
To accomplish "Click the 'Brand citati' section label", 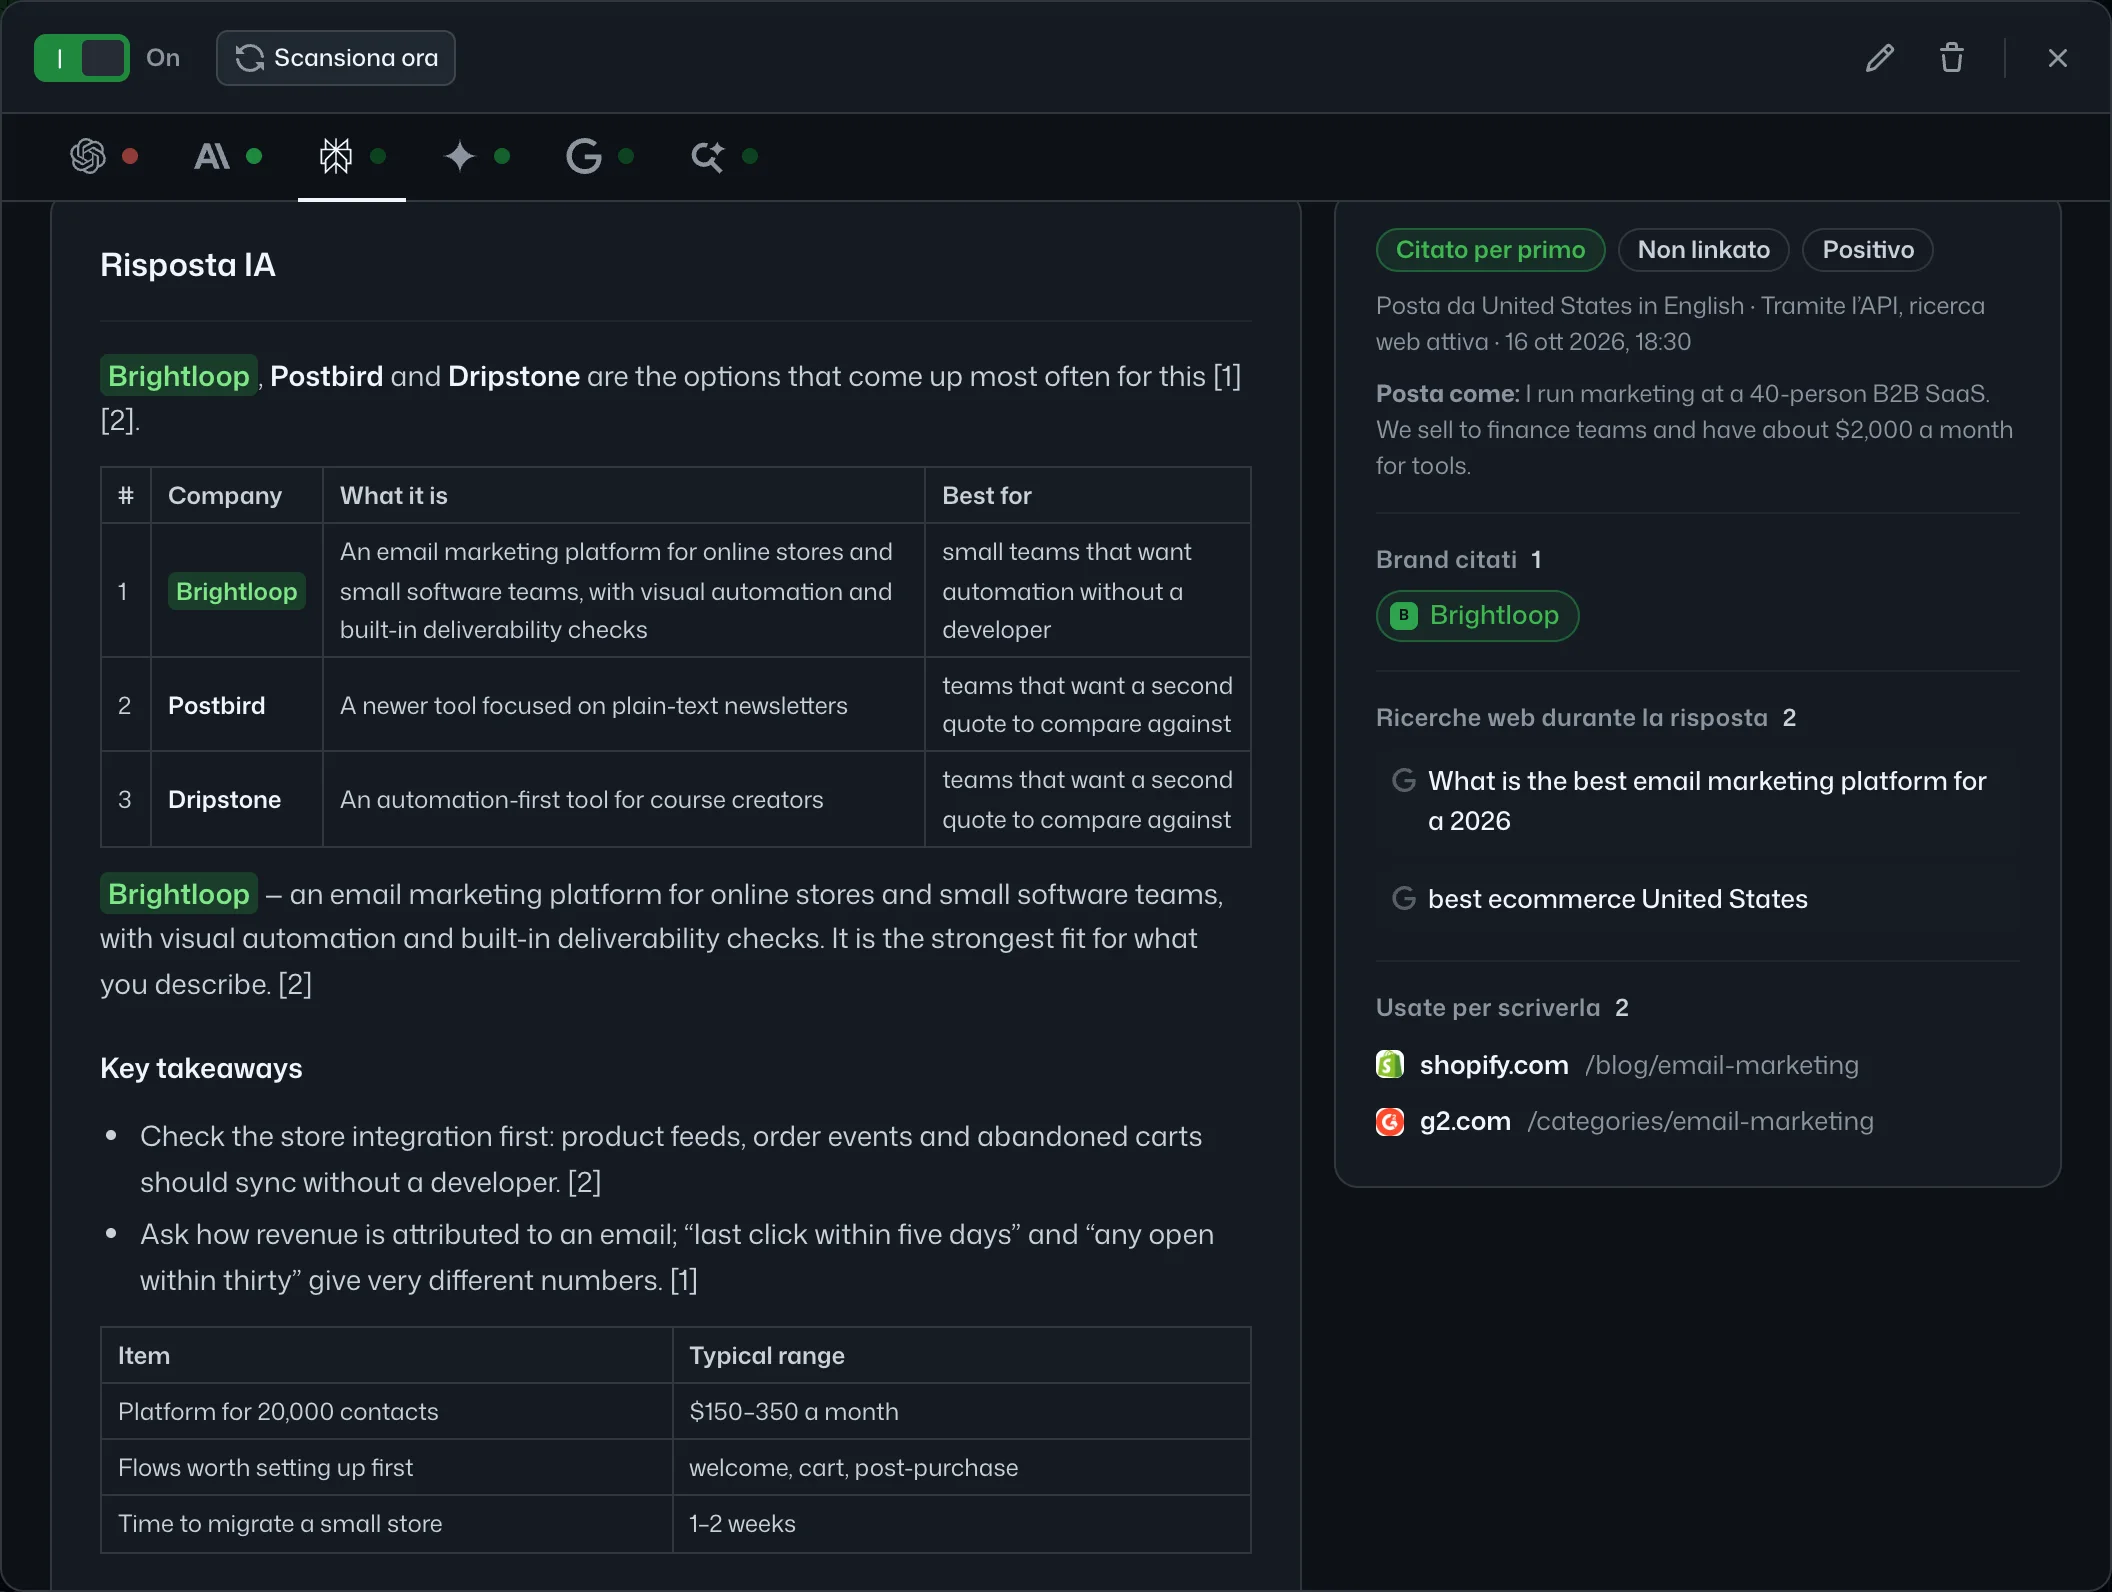I will (1446, 560).
